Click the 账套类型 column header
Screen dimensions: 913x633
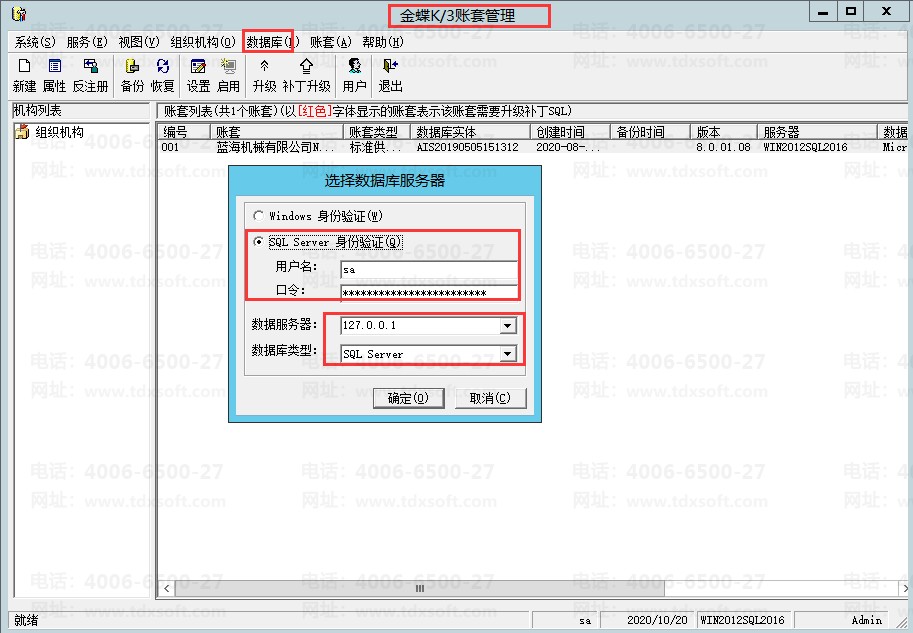pyautogui.click(x=377, y=132)
